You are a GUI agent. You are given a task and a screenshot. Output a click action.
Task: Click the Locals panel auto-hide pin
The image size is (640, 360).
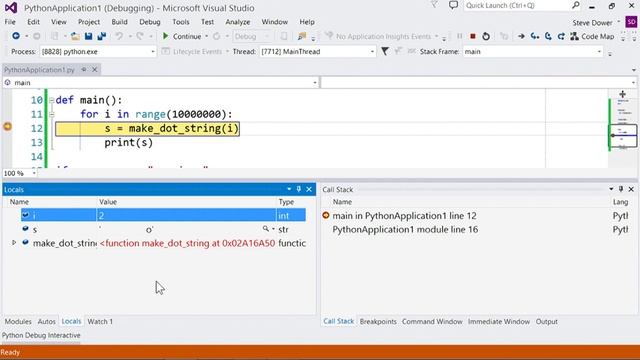[x=299, y=189]
